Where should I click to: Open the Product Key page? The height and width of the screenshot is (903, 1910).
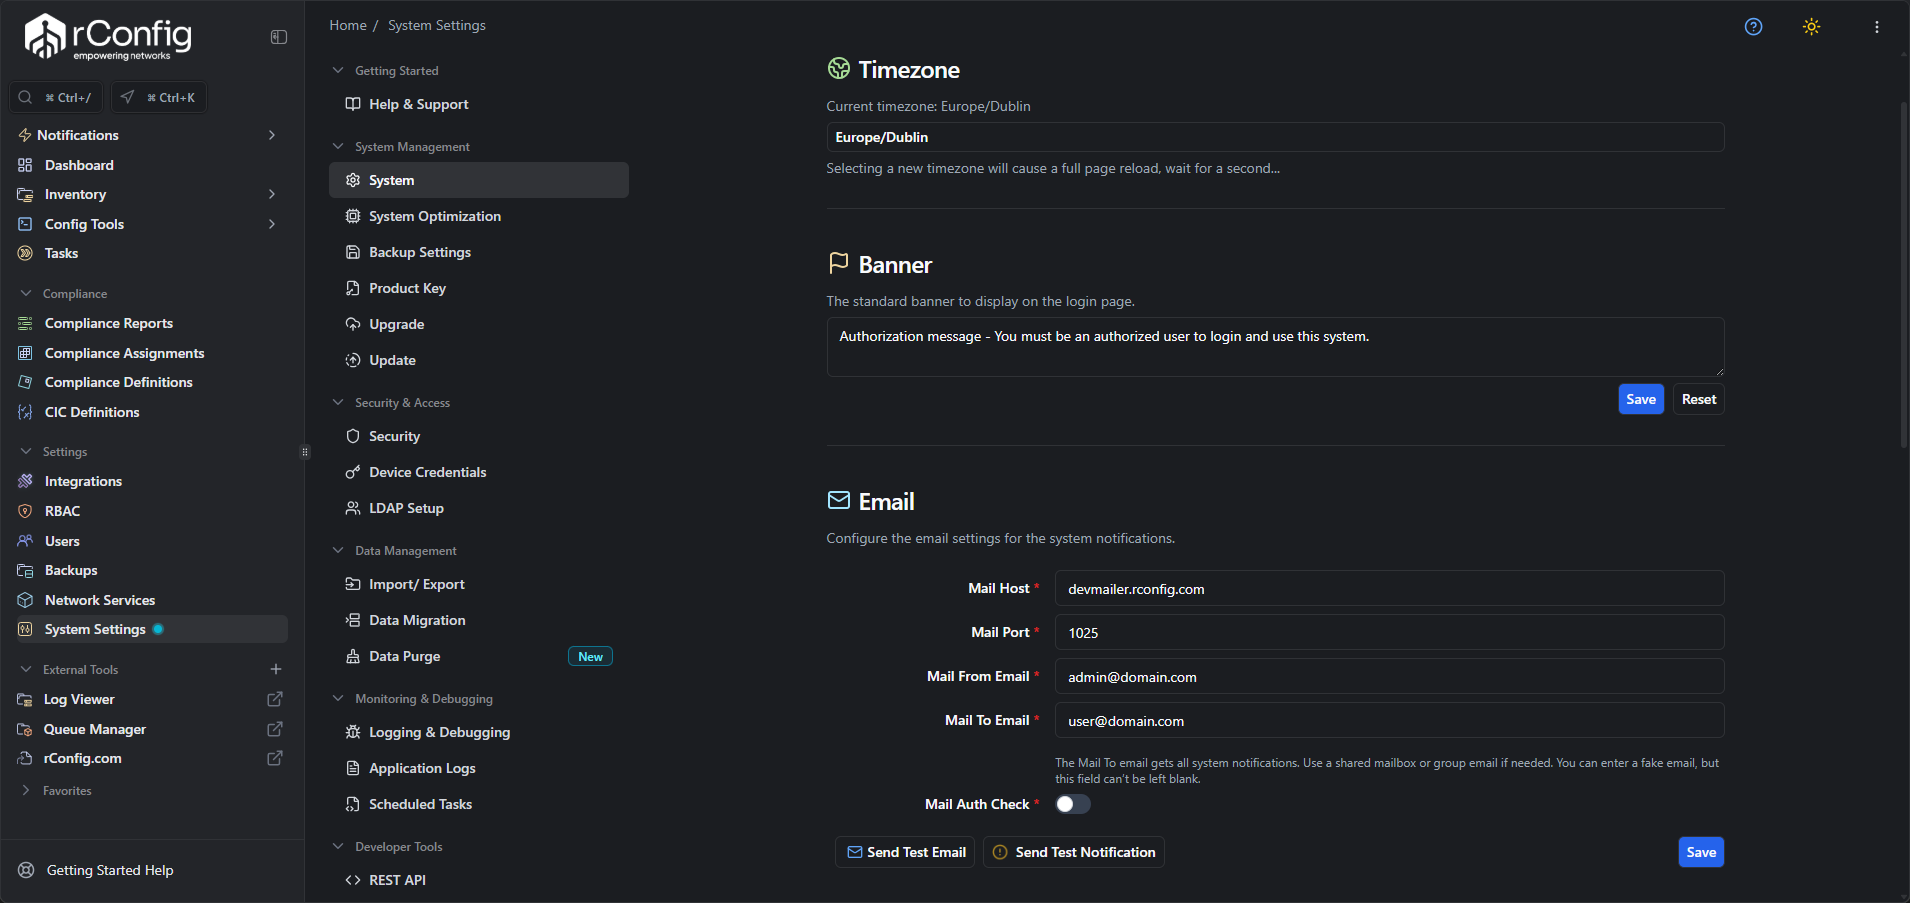pos(406,288)
